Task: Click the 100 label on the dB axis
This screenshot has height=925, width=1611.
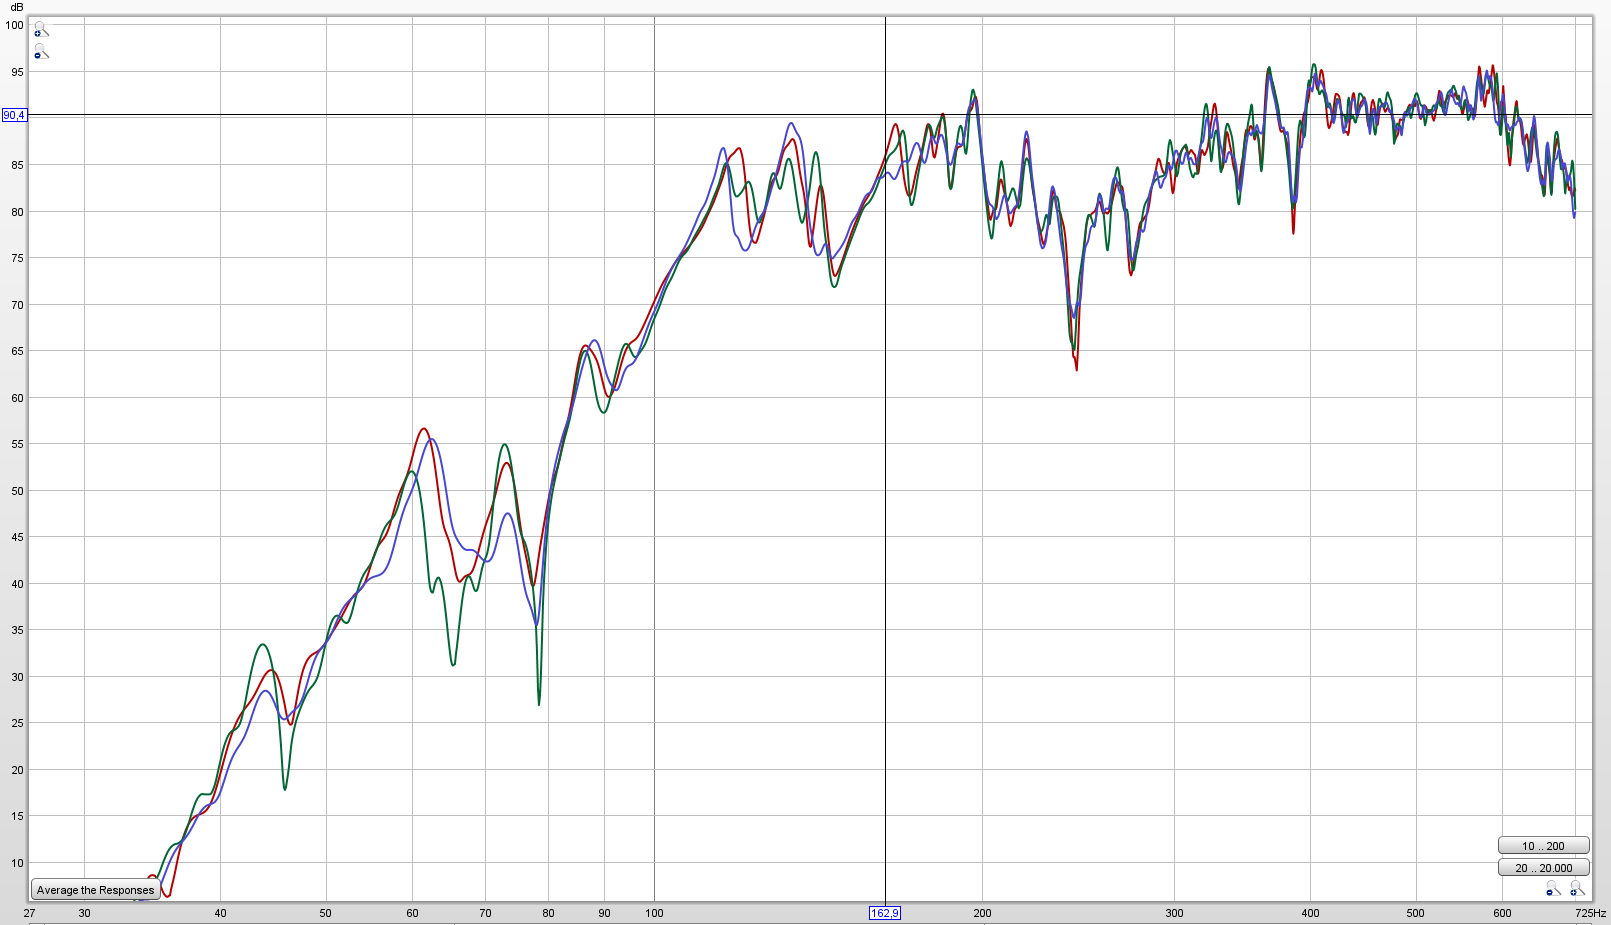Action: tap(14, 26)
